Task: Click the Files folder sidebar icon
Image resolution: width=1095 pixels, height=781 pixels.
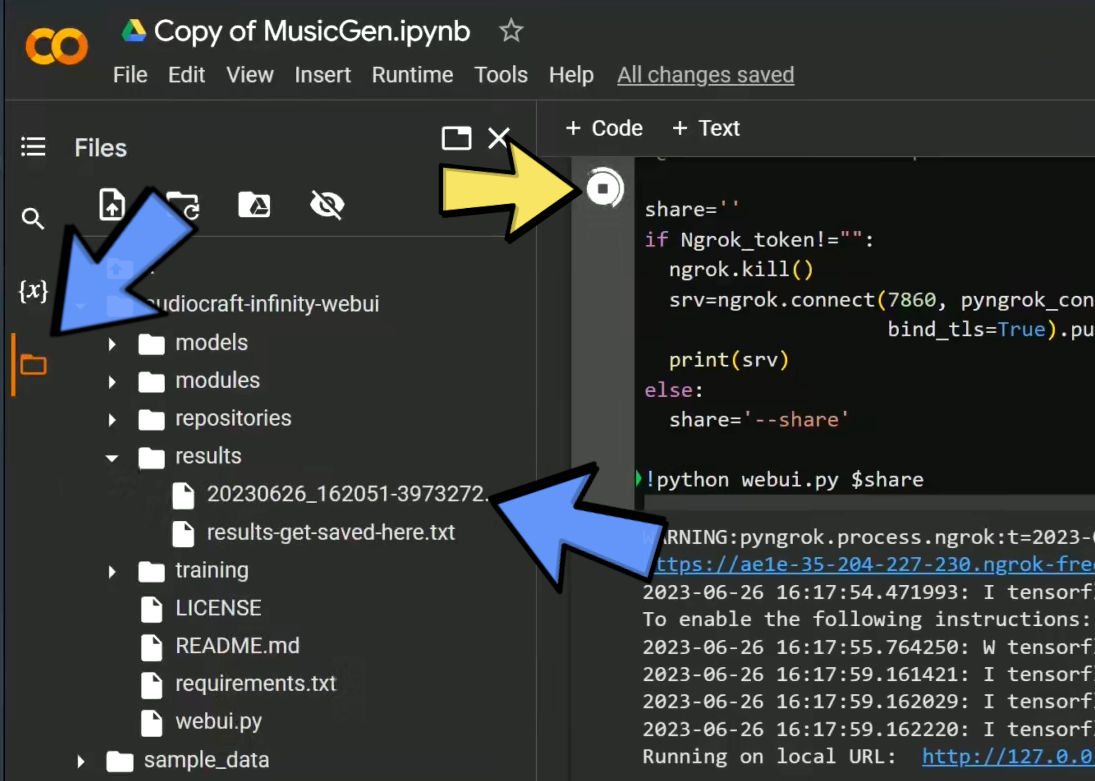Action: (x=33, y=364)
